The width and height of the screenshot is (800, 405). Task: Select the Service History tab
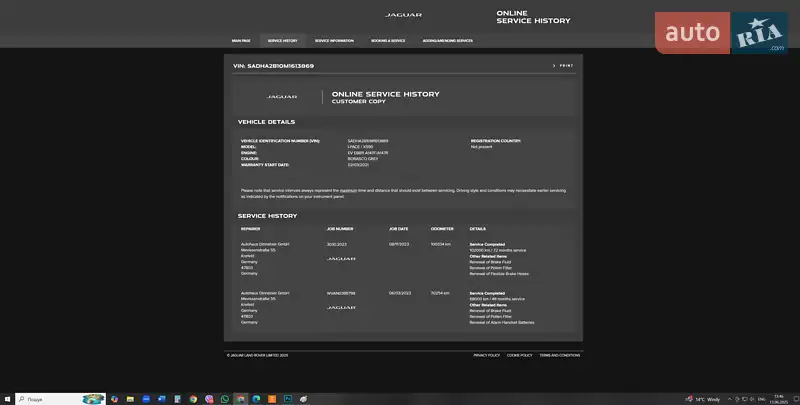283,41
